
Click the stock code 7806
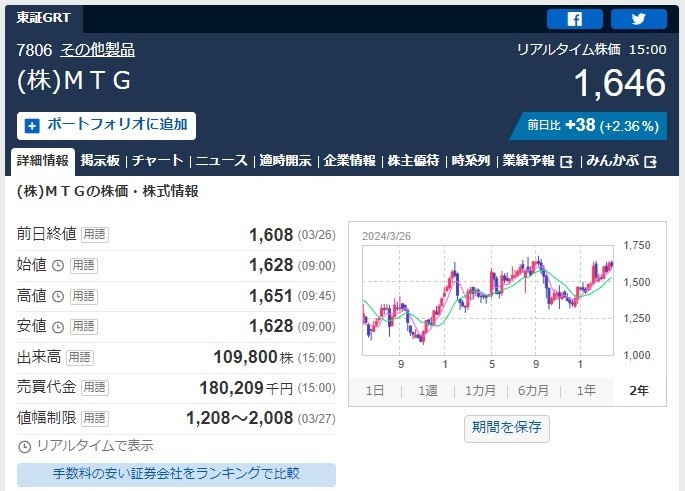click(x=34, y=50)
